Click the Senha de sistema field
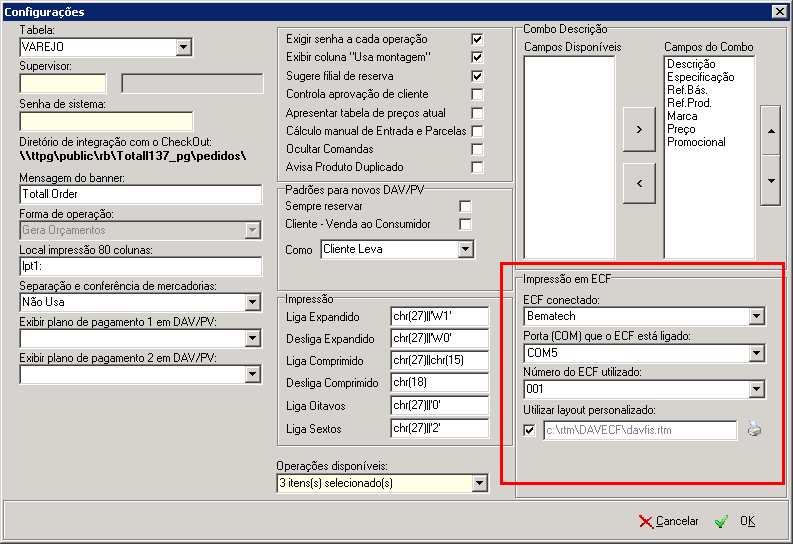 coord(106,121)
